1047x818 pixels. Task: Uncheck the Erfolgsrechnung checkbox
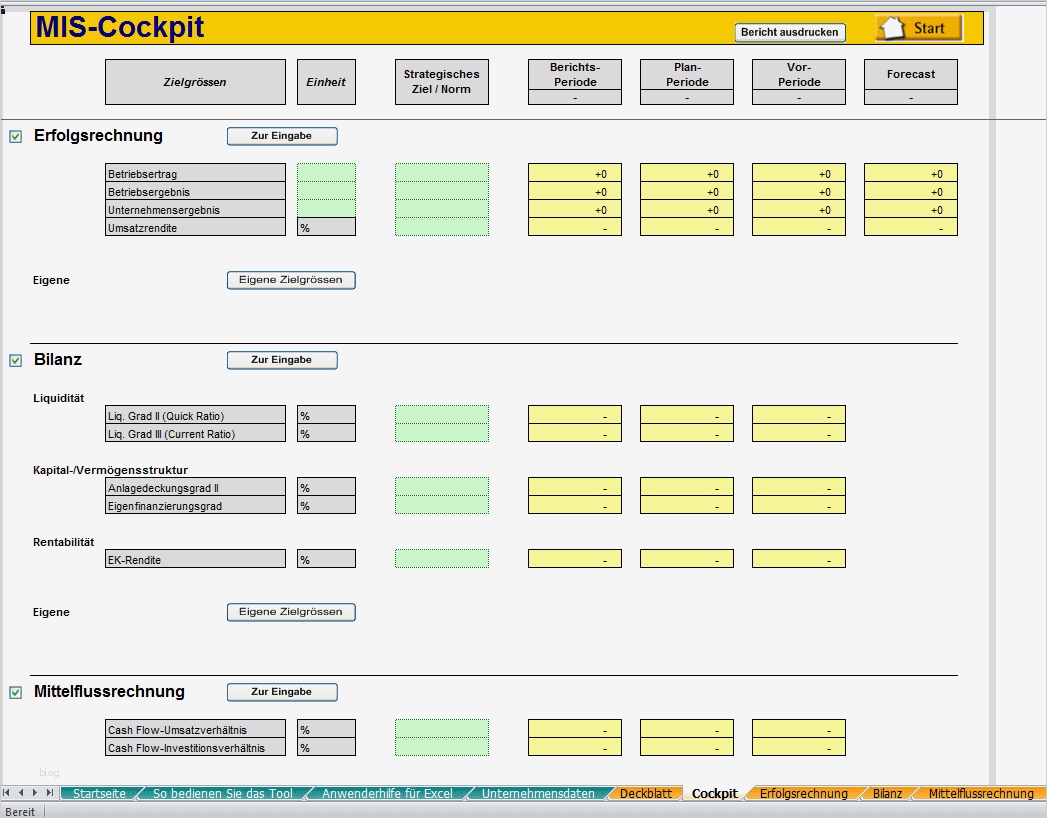point(14,135)
